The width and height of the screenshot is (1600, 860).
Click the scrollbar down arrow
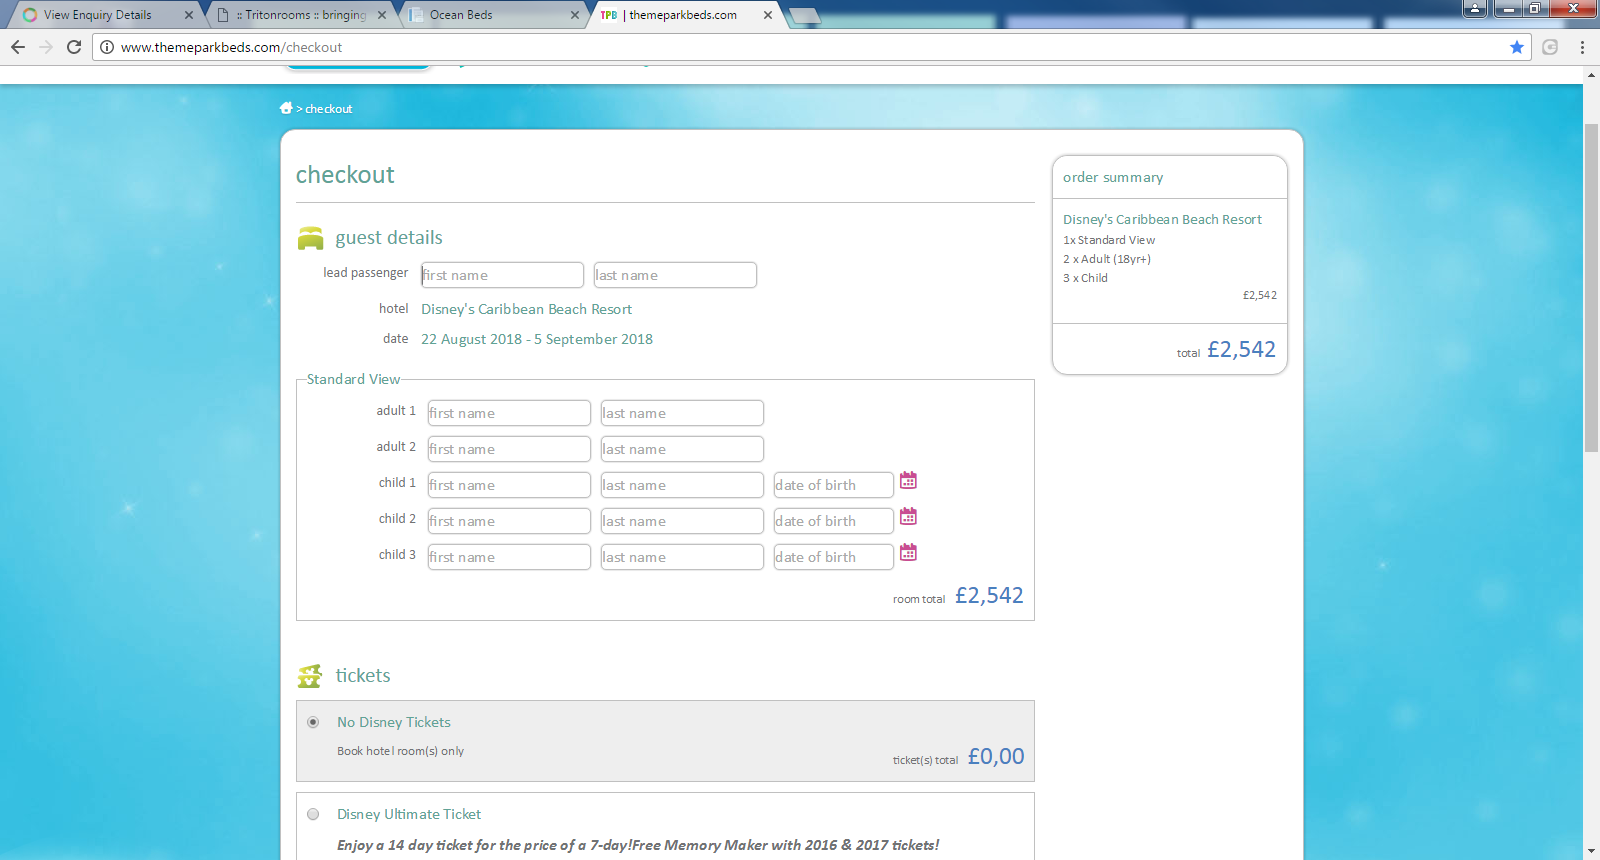1591,851
